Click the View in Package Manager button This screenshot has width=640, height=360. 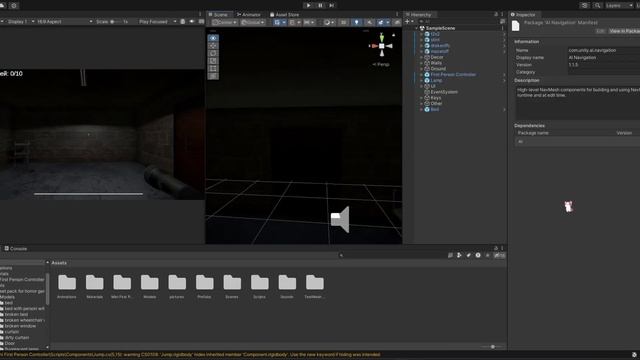624,31
